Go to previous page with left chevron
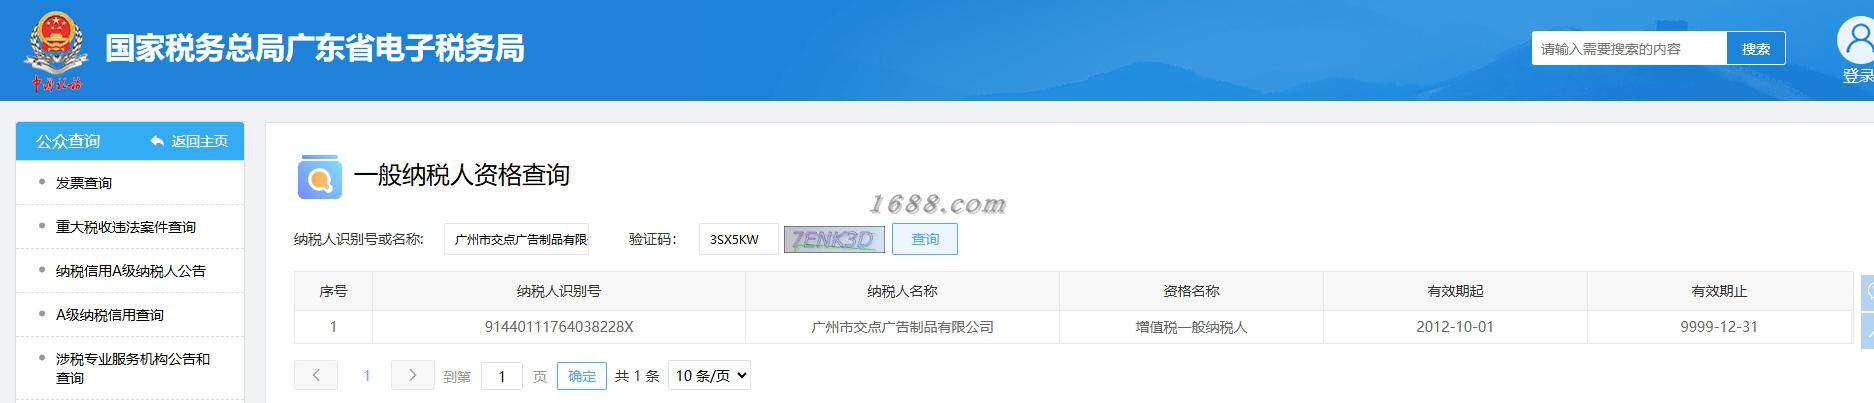This screenshot has height=403, width=1874. (316, 375)
